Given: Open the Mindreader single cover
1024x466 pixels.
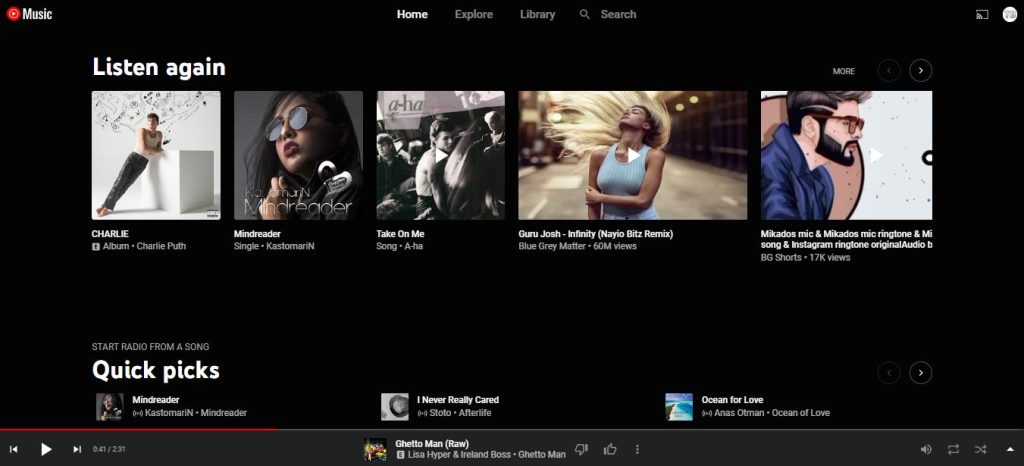Looking at the screenshot, I should click(298, 155).
